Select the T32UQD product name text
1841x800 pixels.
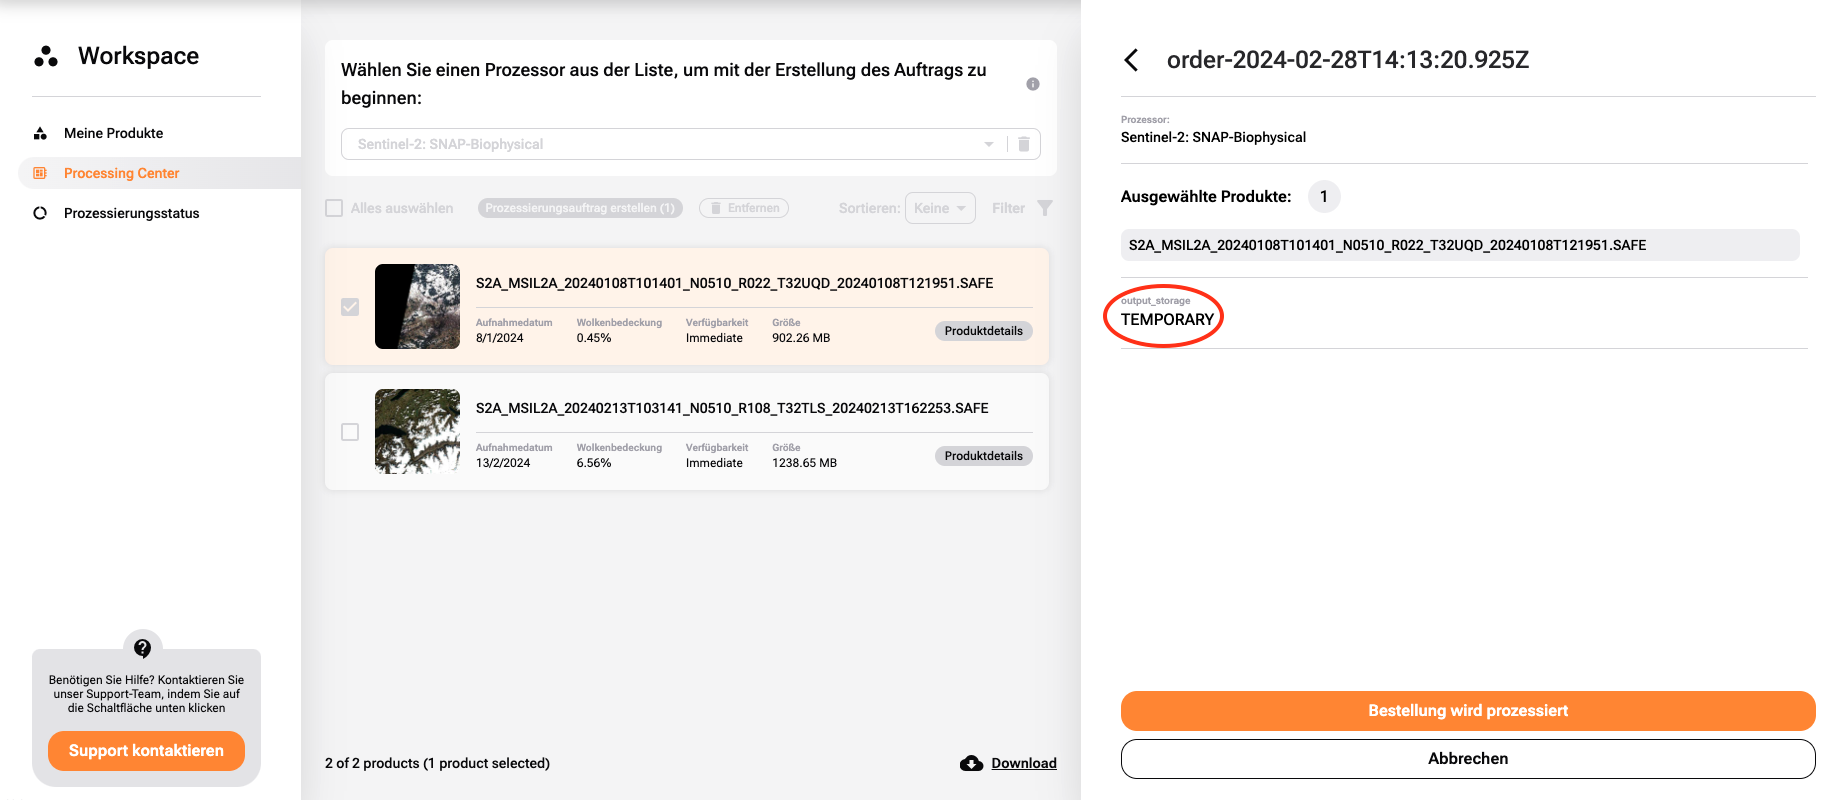click(x=734, y=283)
